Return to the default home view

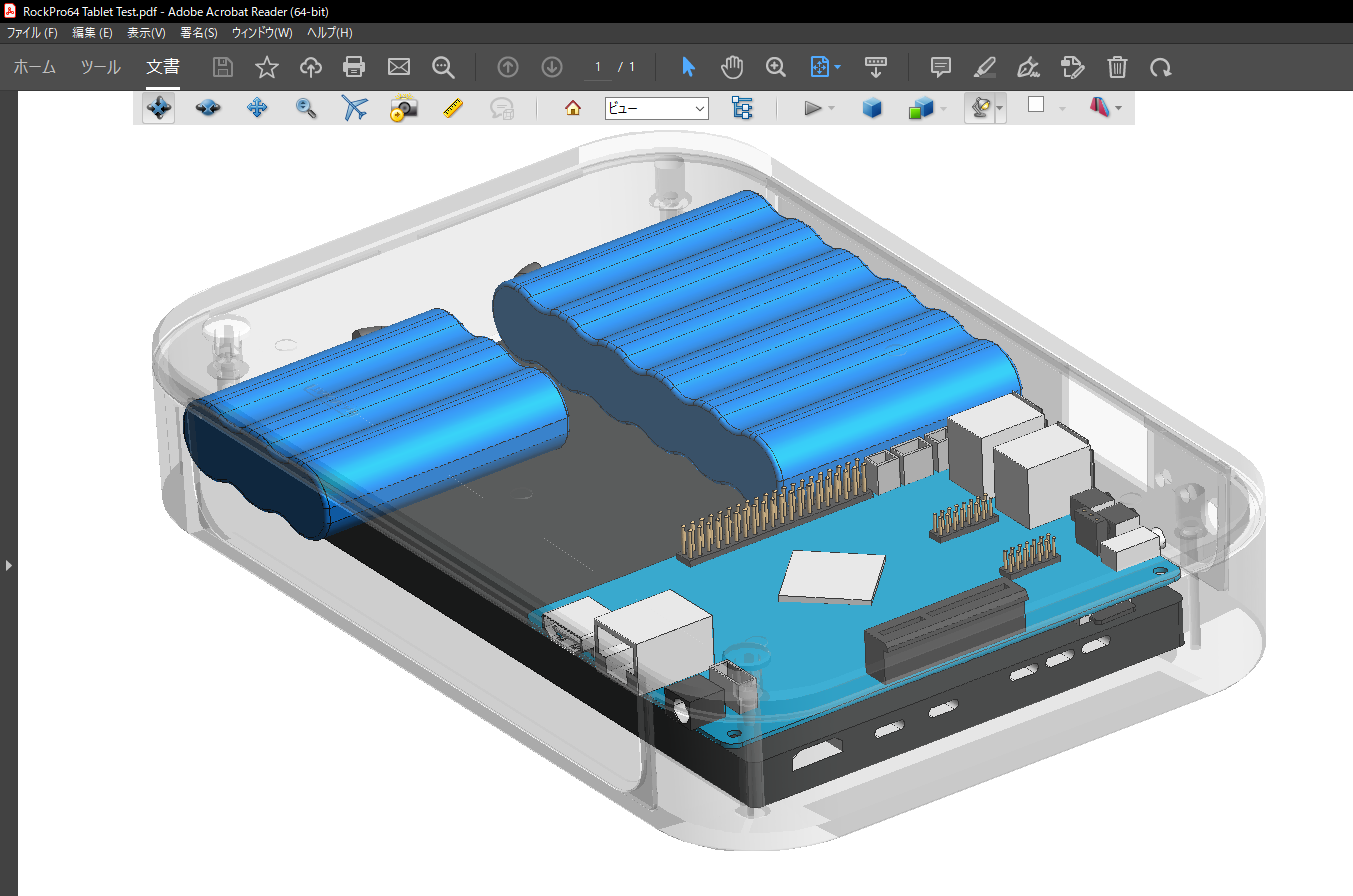(x=573, y=108)
